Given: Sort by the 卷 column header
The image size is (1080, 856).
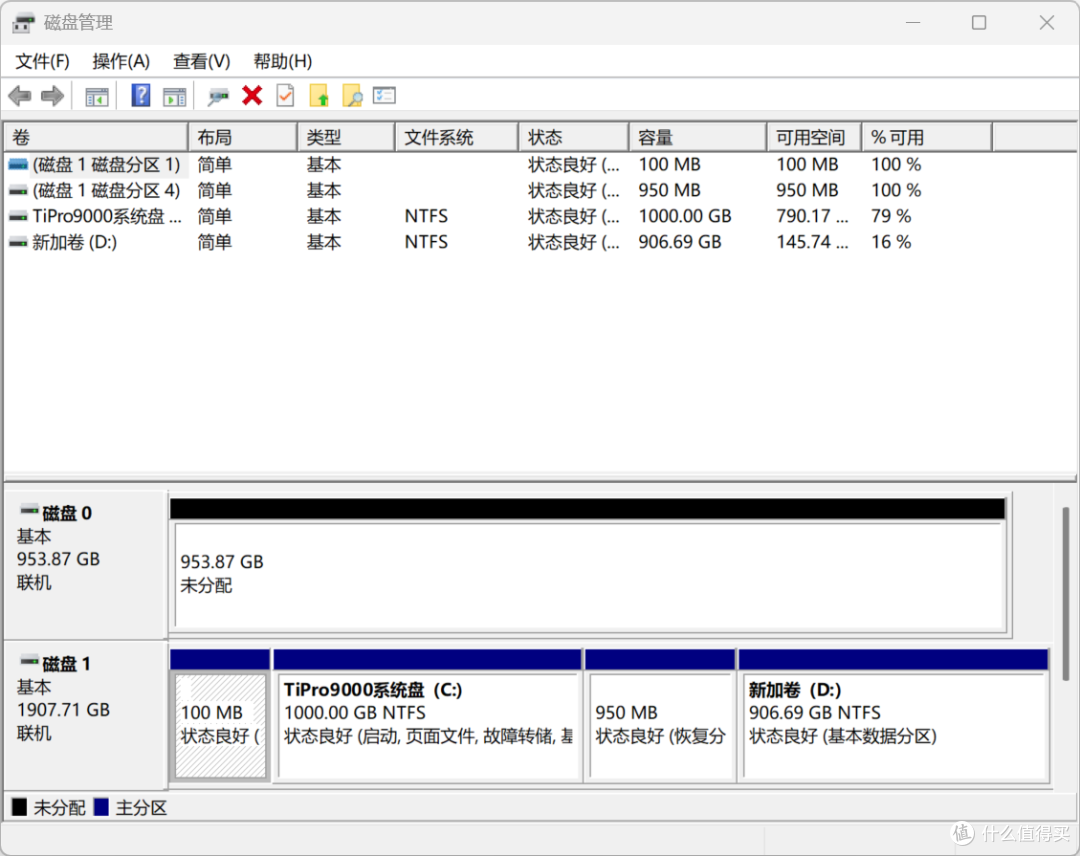Looking at the screenshot, I should [x=96, y=137].
